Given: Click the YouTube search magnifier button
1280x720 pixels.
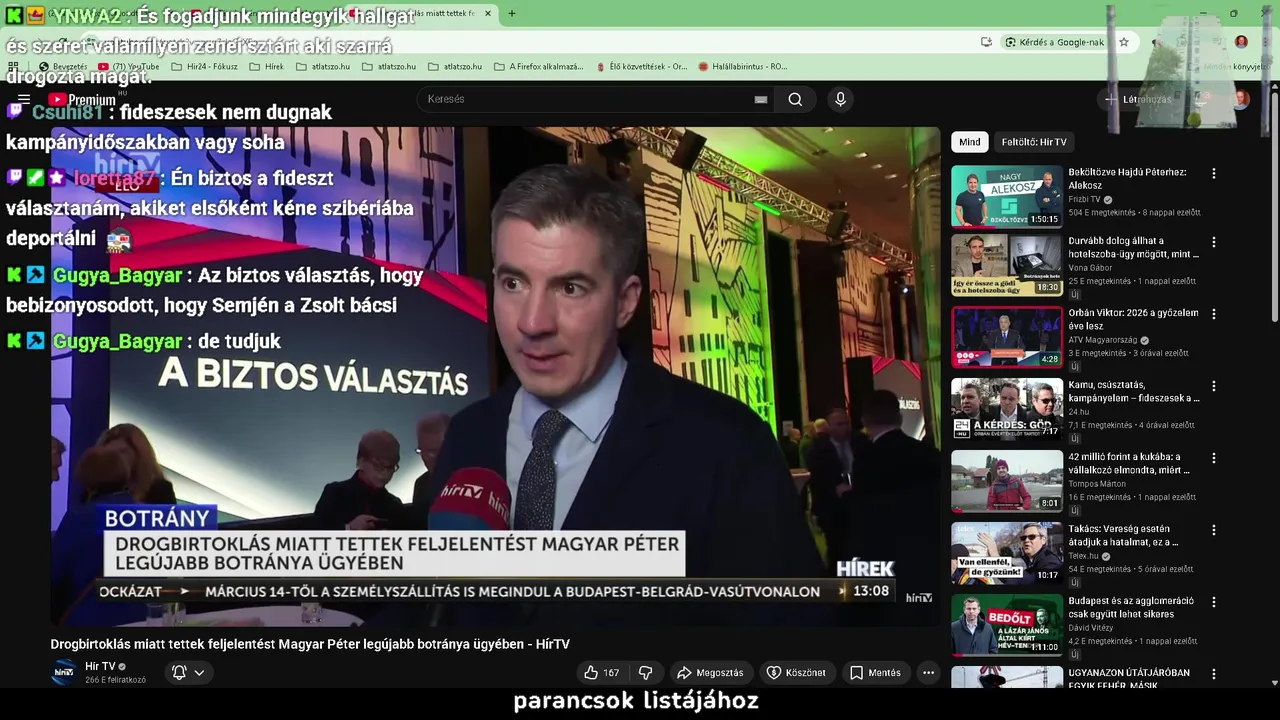Looking at the screenshot, I should [795, 99].
